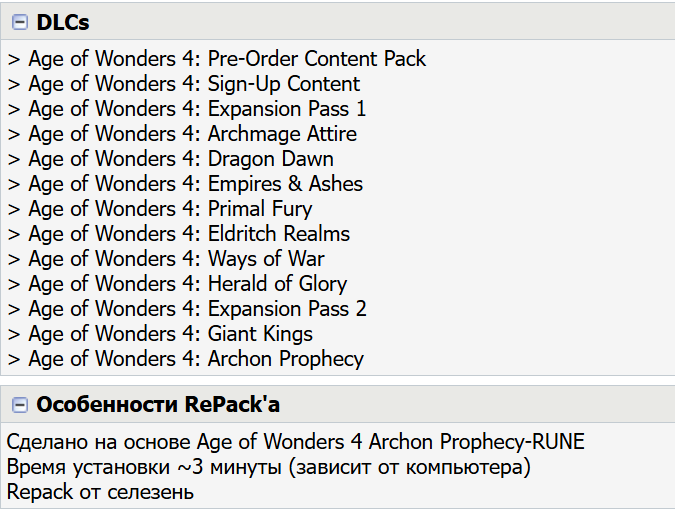The height and width of the screenshot is (510, 675).
Task: Select Pre-Order Content Pack entry
Action: click(217, 59)
